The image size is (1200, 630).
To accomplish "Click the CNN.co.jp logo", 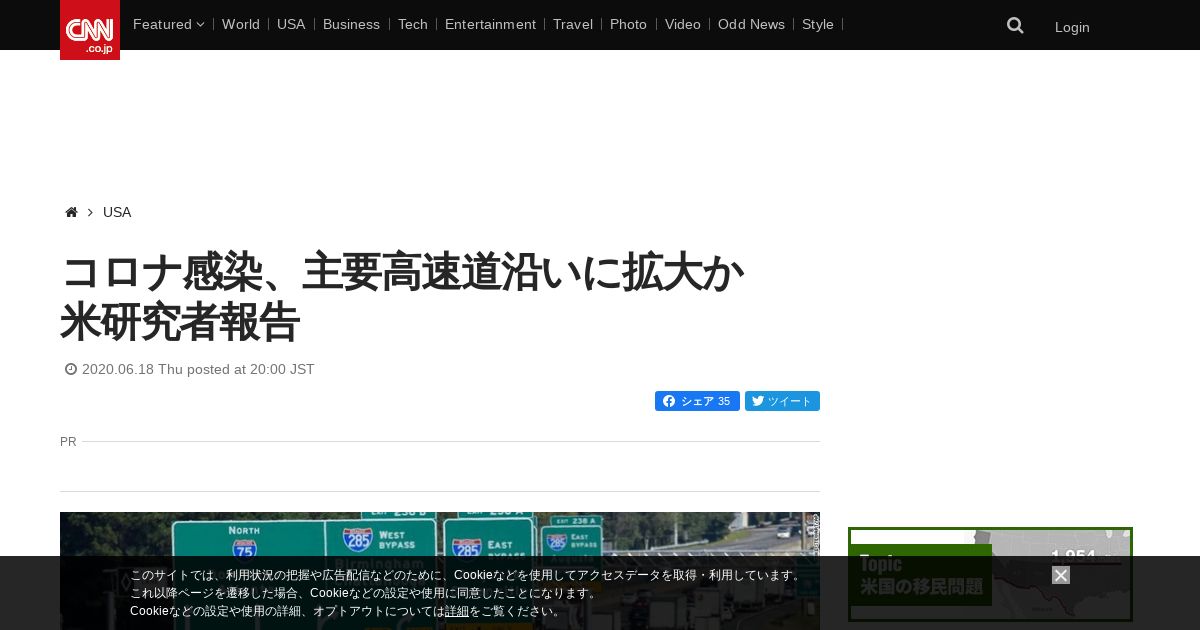I will tap(90, 30).
